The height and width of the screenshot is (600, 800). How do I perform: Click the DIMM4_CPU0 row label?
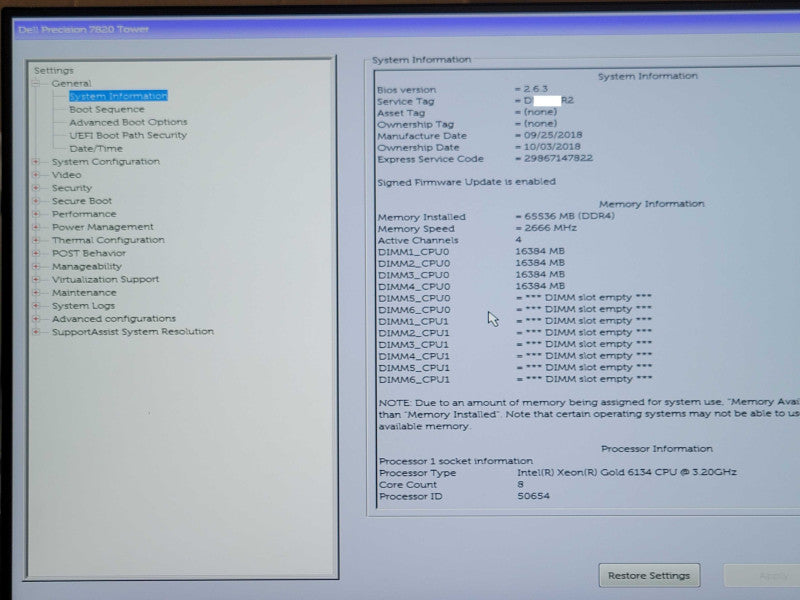pyautogui.click(x=414, y=287)
